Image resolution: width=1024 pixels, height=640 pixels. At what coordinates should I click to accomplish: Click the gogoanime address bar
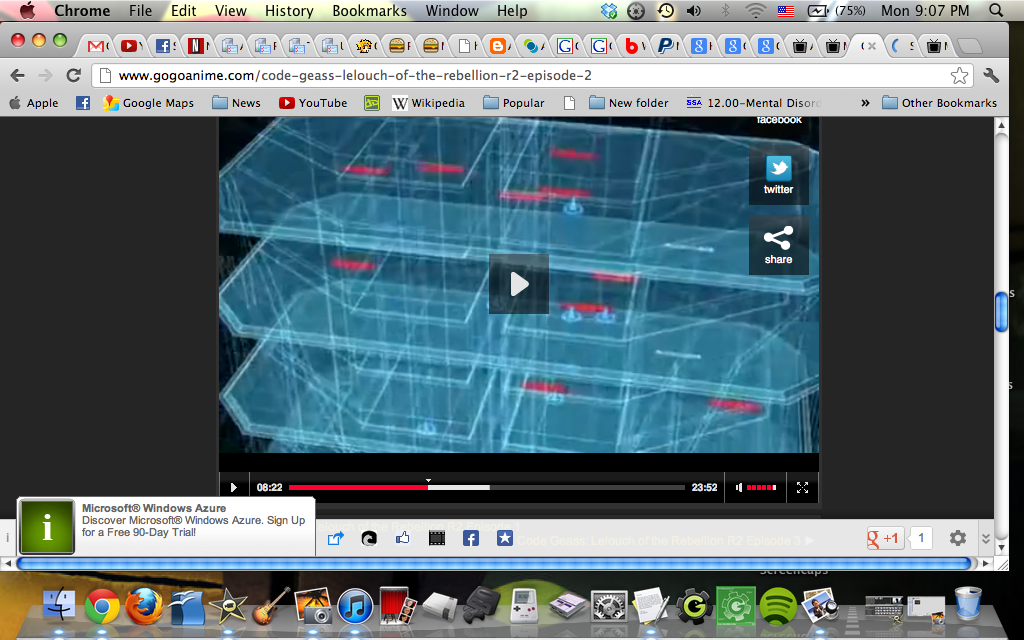[532, 75]
